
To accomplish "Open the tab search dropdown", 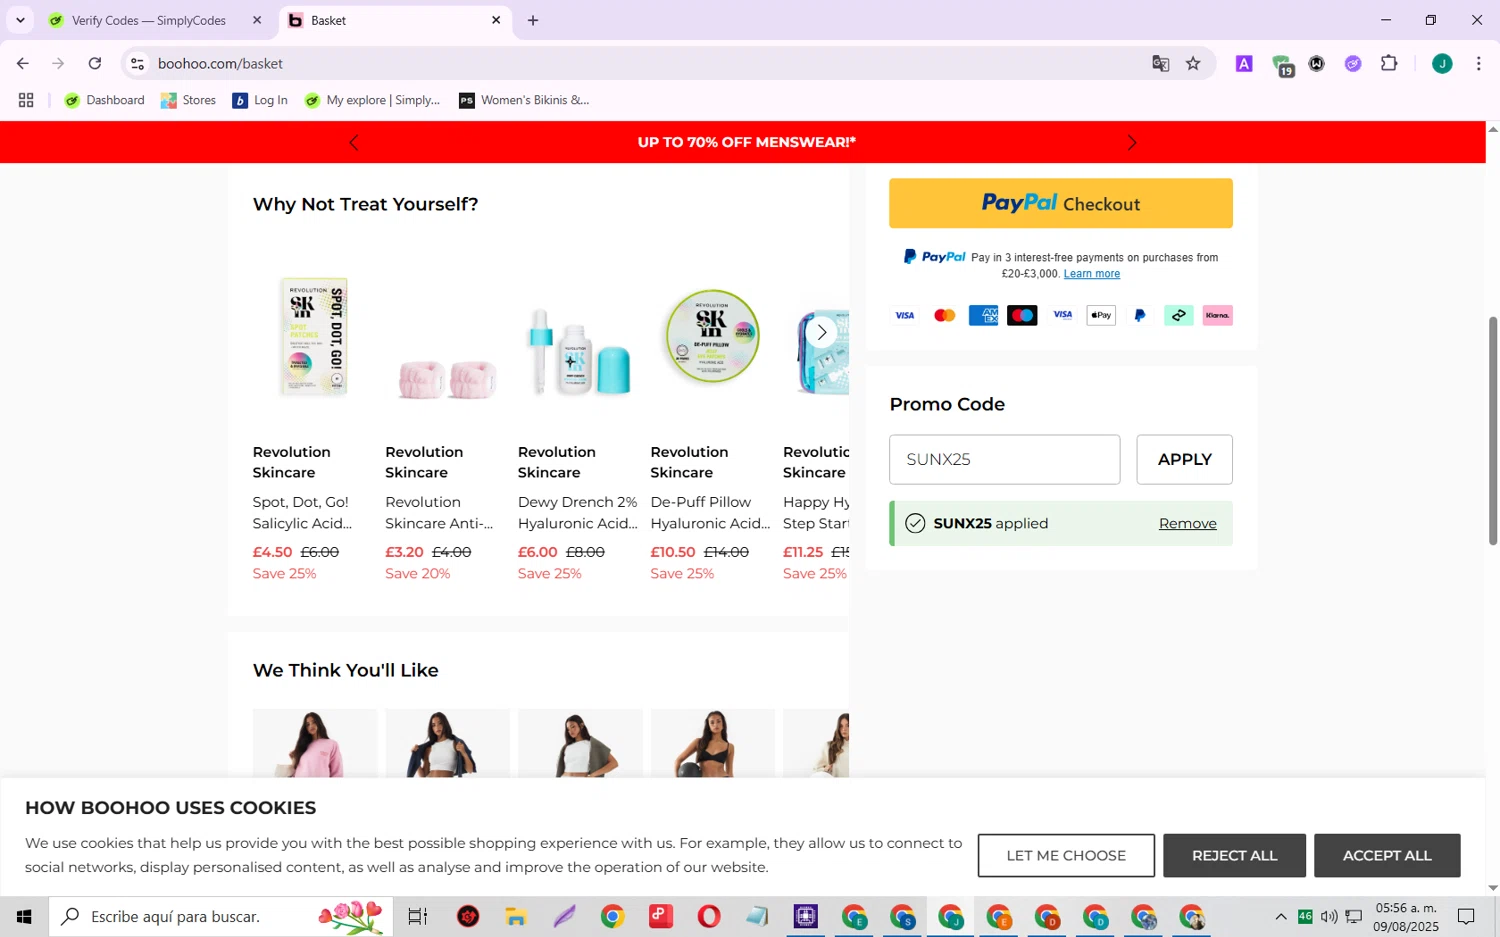I will [x=20, y=20].
